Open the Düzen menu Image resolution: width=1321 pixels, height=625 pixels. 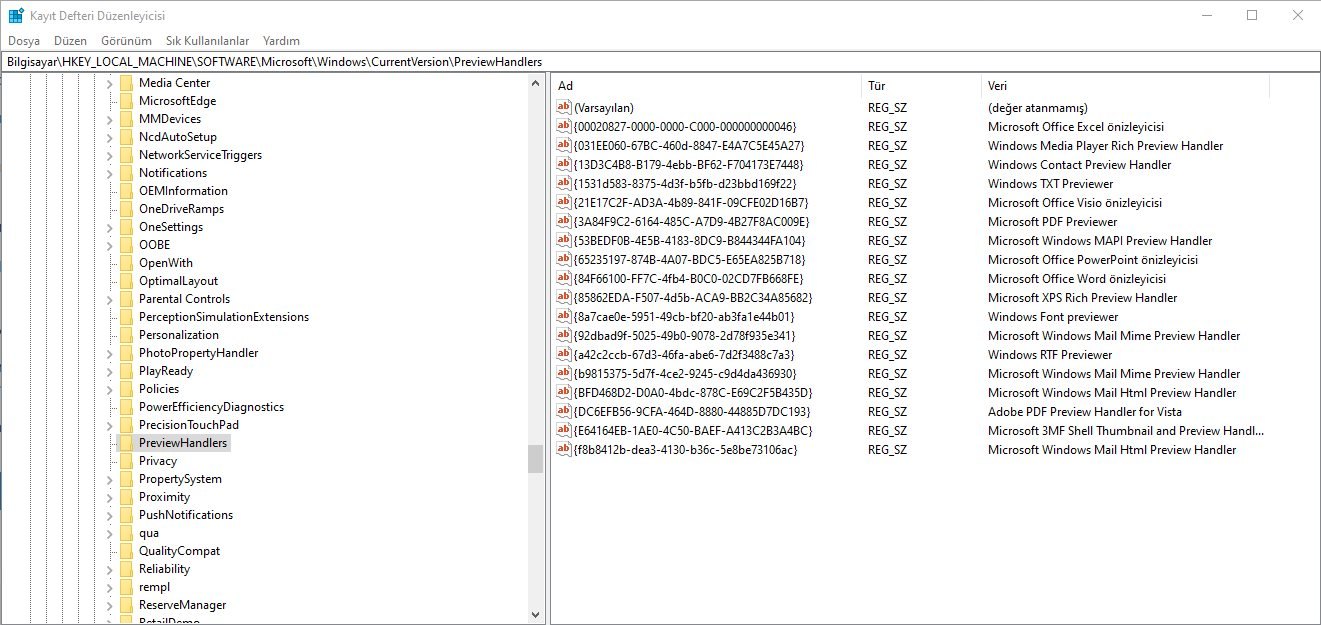(70, 41)
